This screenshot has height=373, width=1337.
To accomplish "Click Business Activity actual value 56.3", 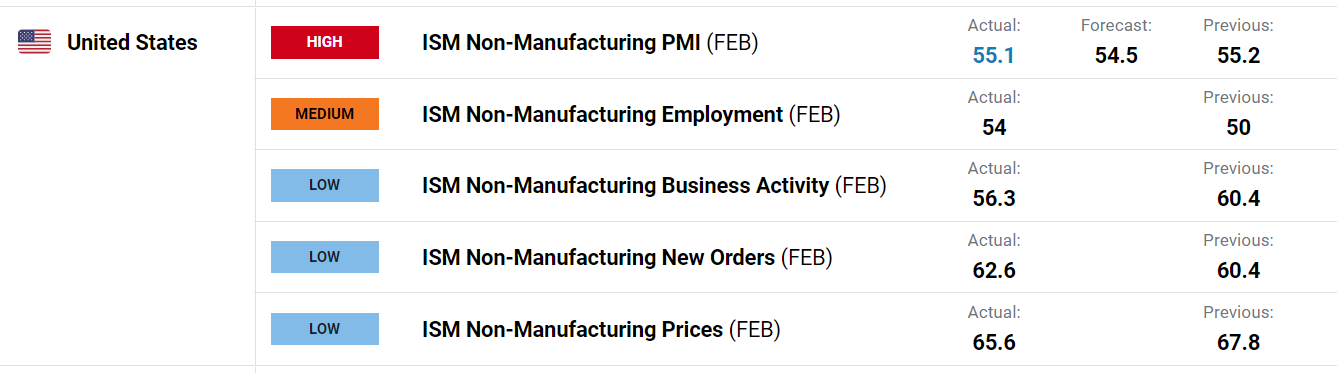I will click(994, 199).
